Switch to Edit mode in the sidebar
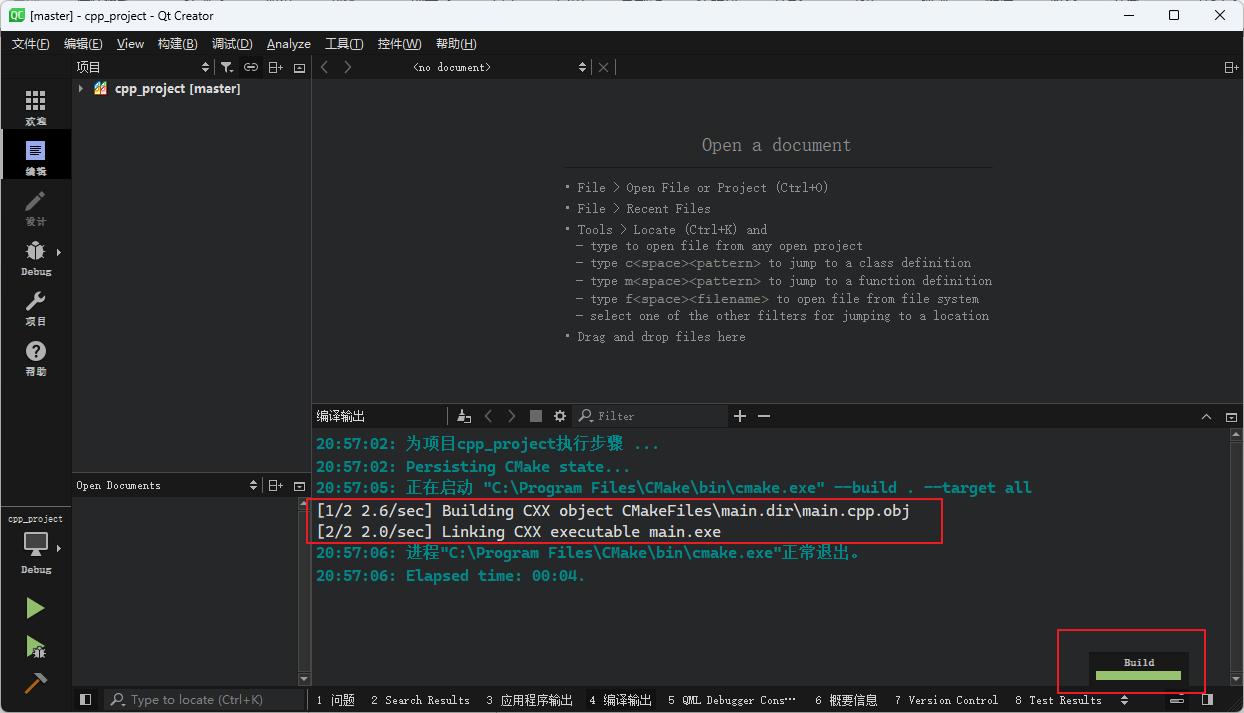1244x713 pixels. point(35,154)
